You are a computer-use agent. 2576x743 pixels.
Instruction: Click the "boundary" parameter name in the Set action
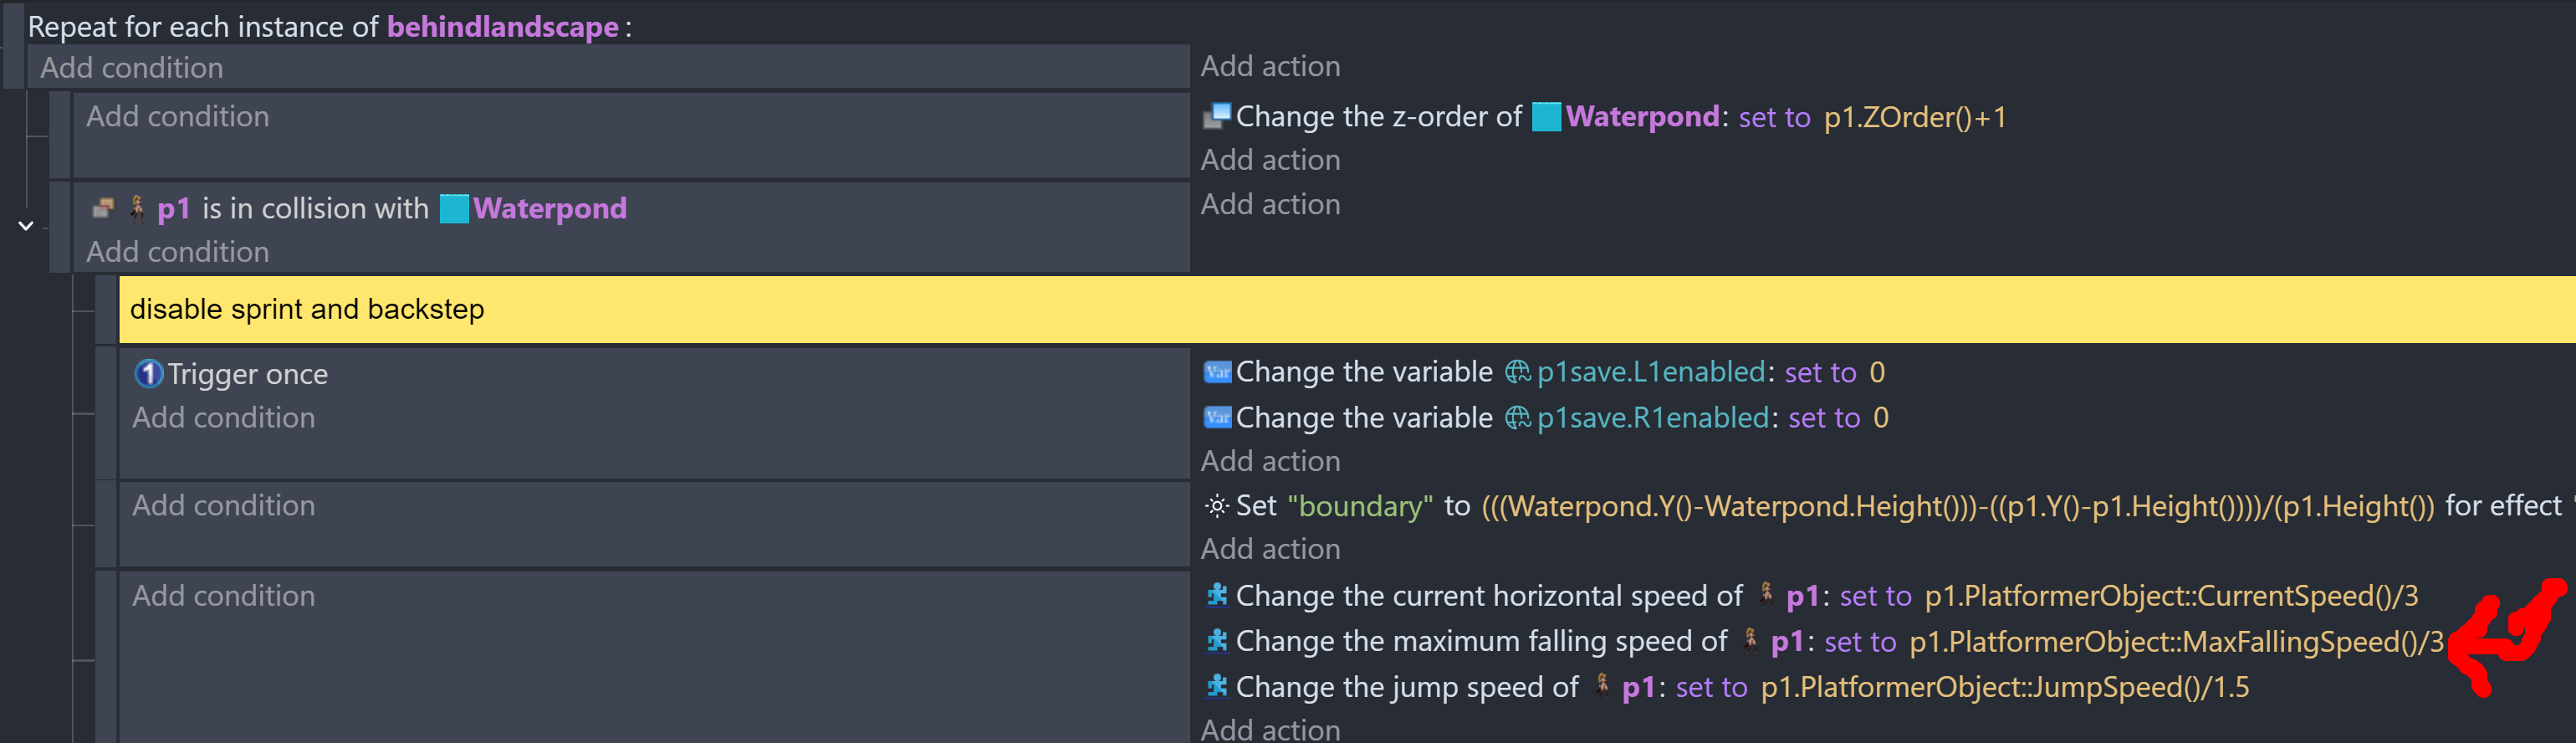[1360, 506]
